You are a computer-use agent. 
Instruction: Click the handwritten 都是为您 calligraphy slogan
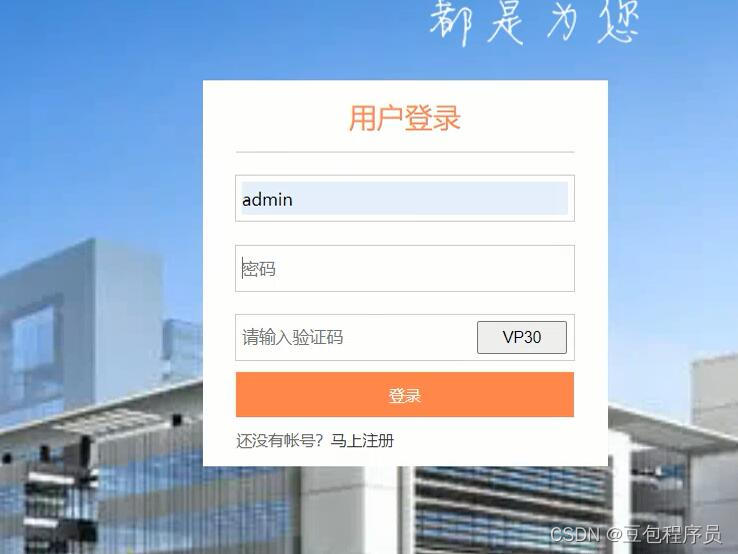pos(535,21)
